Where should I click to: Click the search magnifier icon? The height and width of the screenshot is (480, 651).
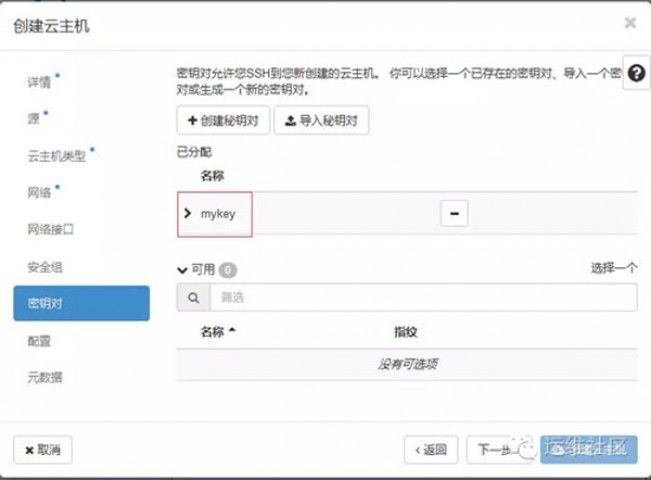coord(193,297)
